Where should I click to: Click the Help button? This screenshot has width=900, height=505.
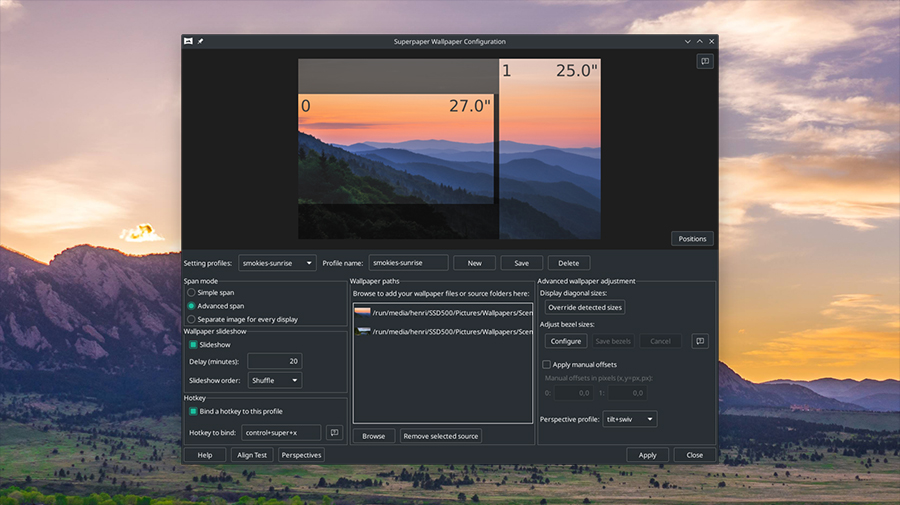coord(205,454)
